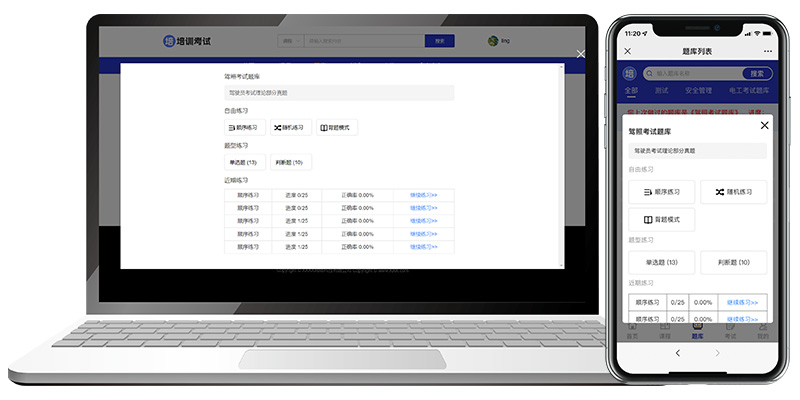
Task: Open the search category dropdown on desktop
Action: click(x=292, y=41)
